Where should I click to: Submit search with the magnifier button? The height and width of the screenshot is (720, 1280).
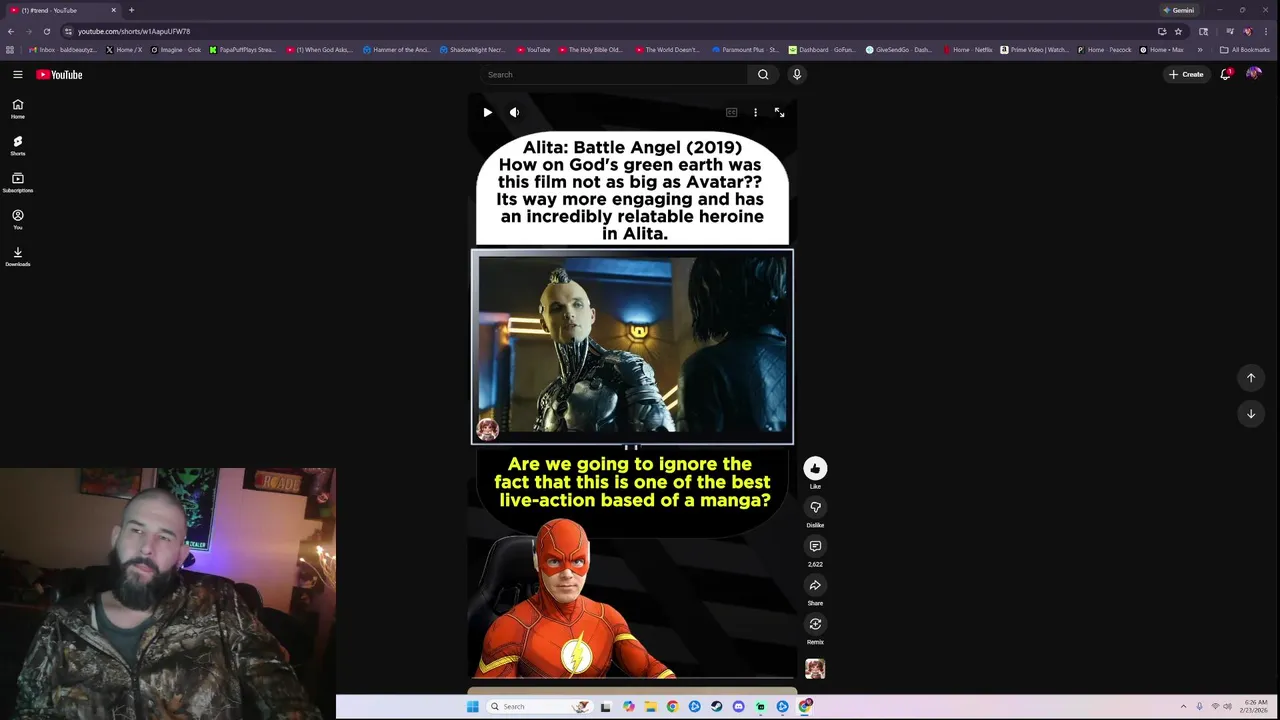click(x=763, y=74)
